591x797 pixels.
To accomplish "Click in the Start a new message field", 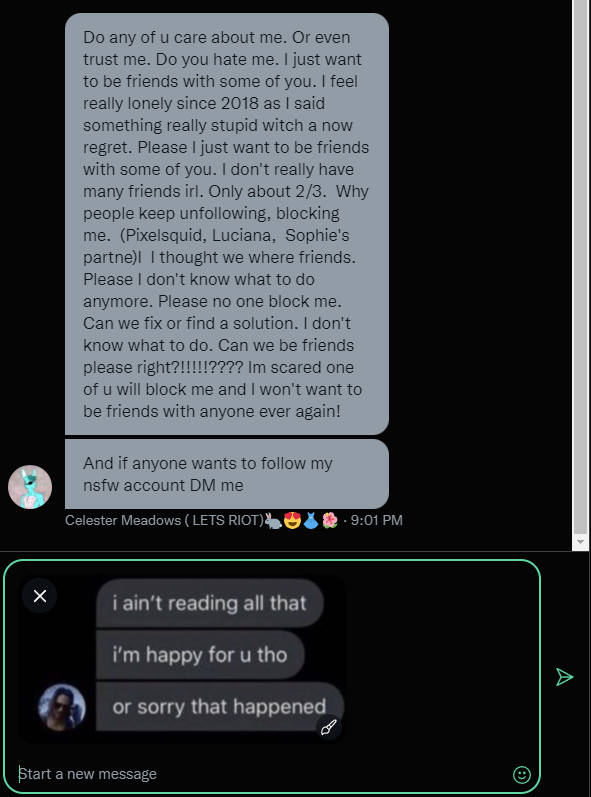I will [x=264, y=774].
